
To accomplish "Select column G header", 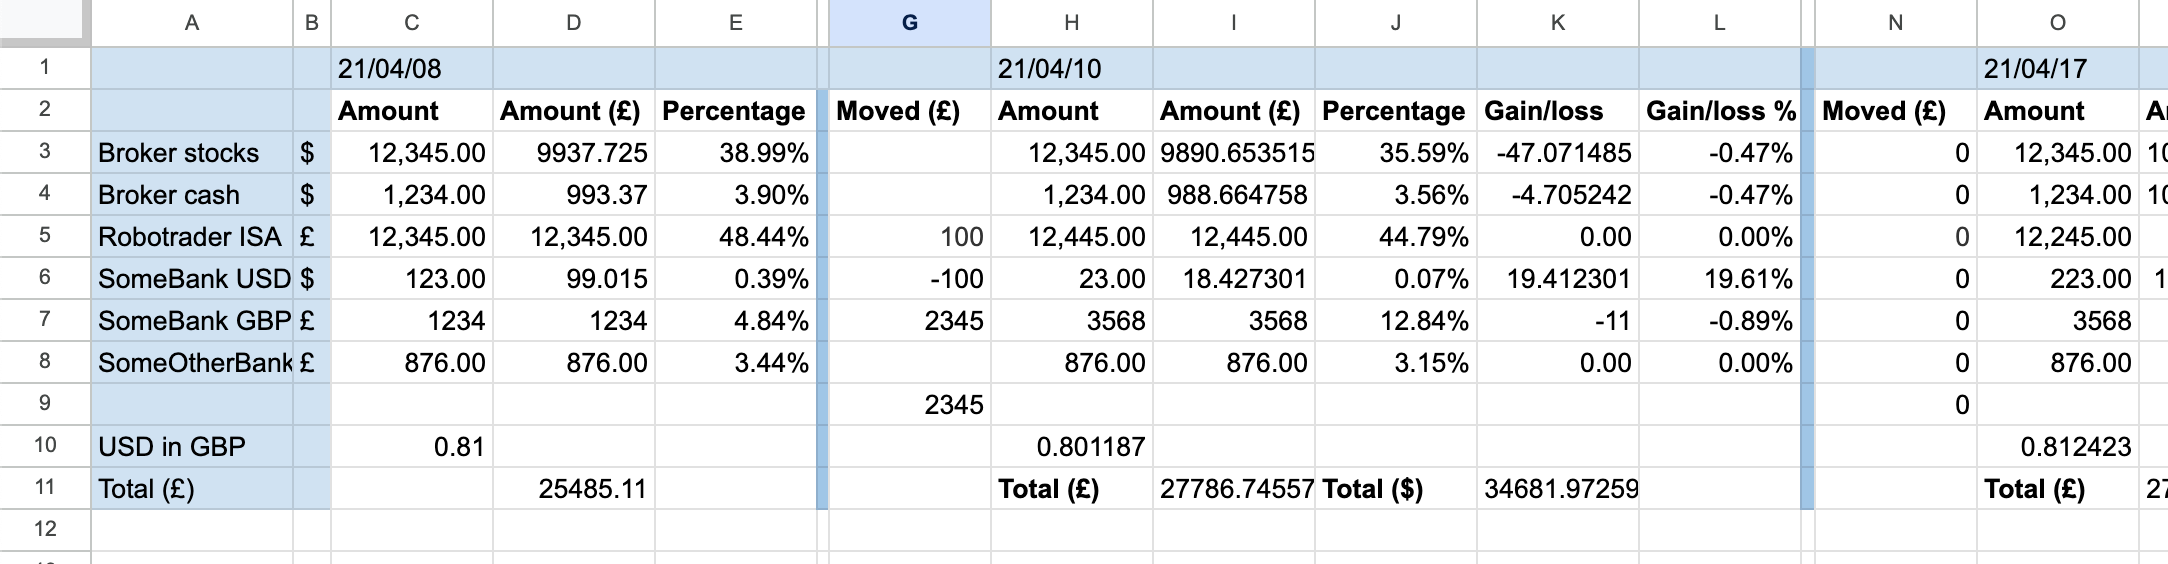I will point(910,23).
